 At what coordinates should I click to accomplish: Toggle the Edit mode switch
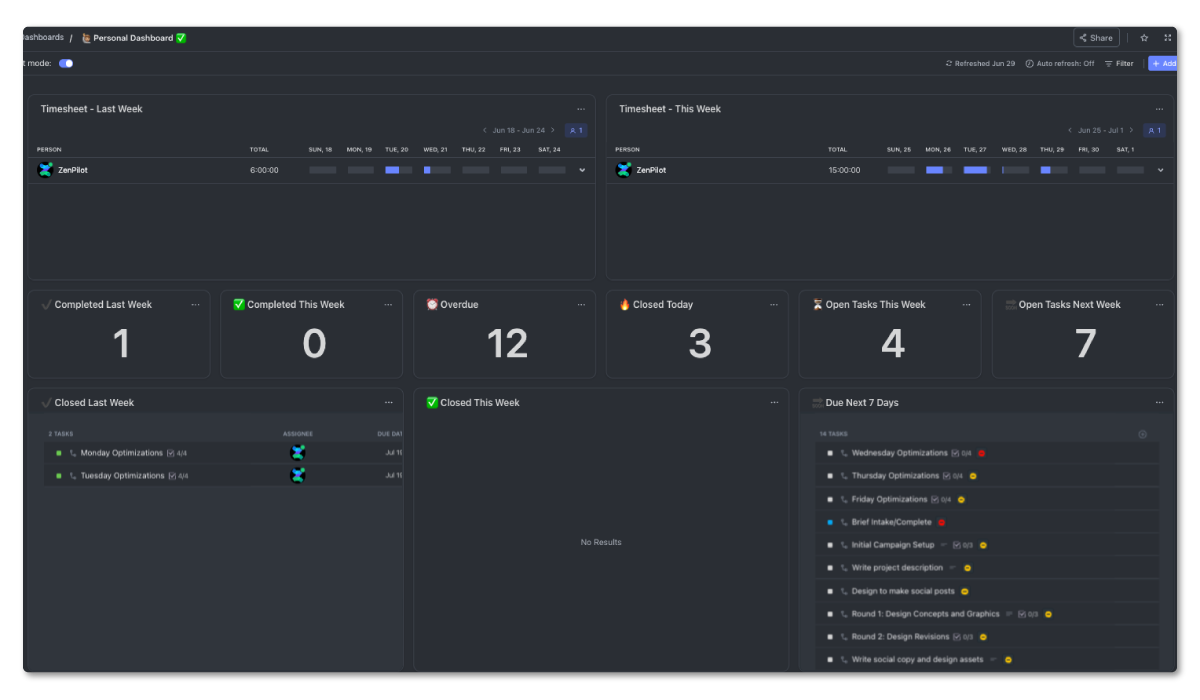pyautogui.click(x=65, y=62)
